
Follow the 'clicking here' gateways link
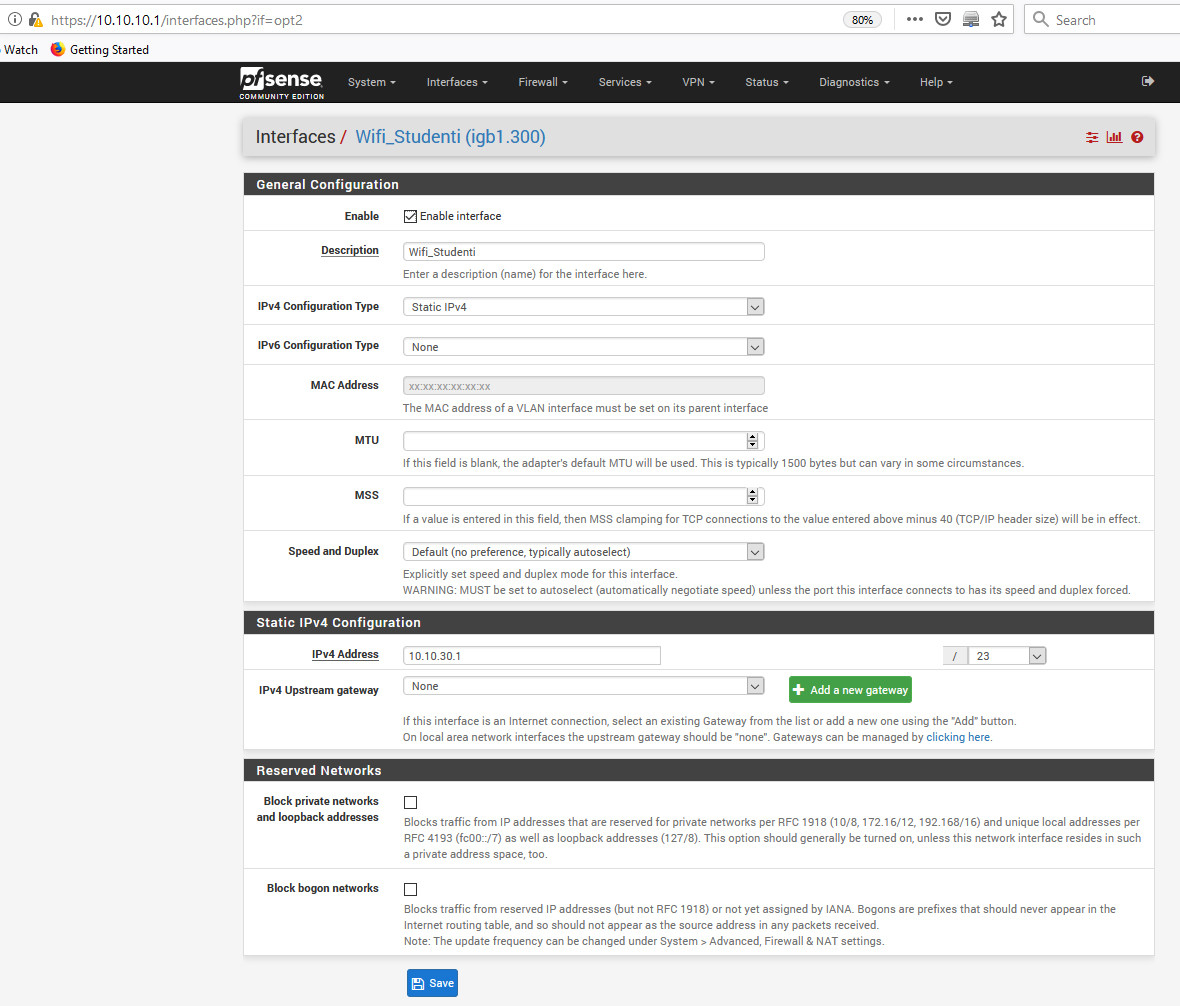[x=958, y=737]
